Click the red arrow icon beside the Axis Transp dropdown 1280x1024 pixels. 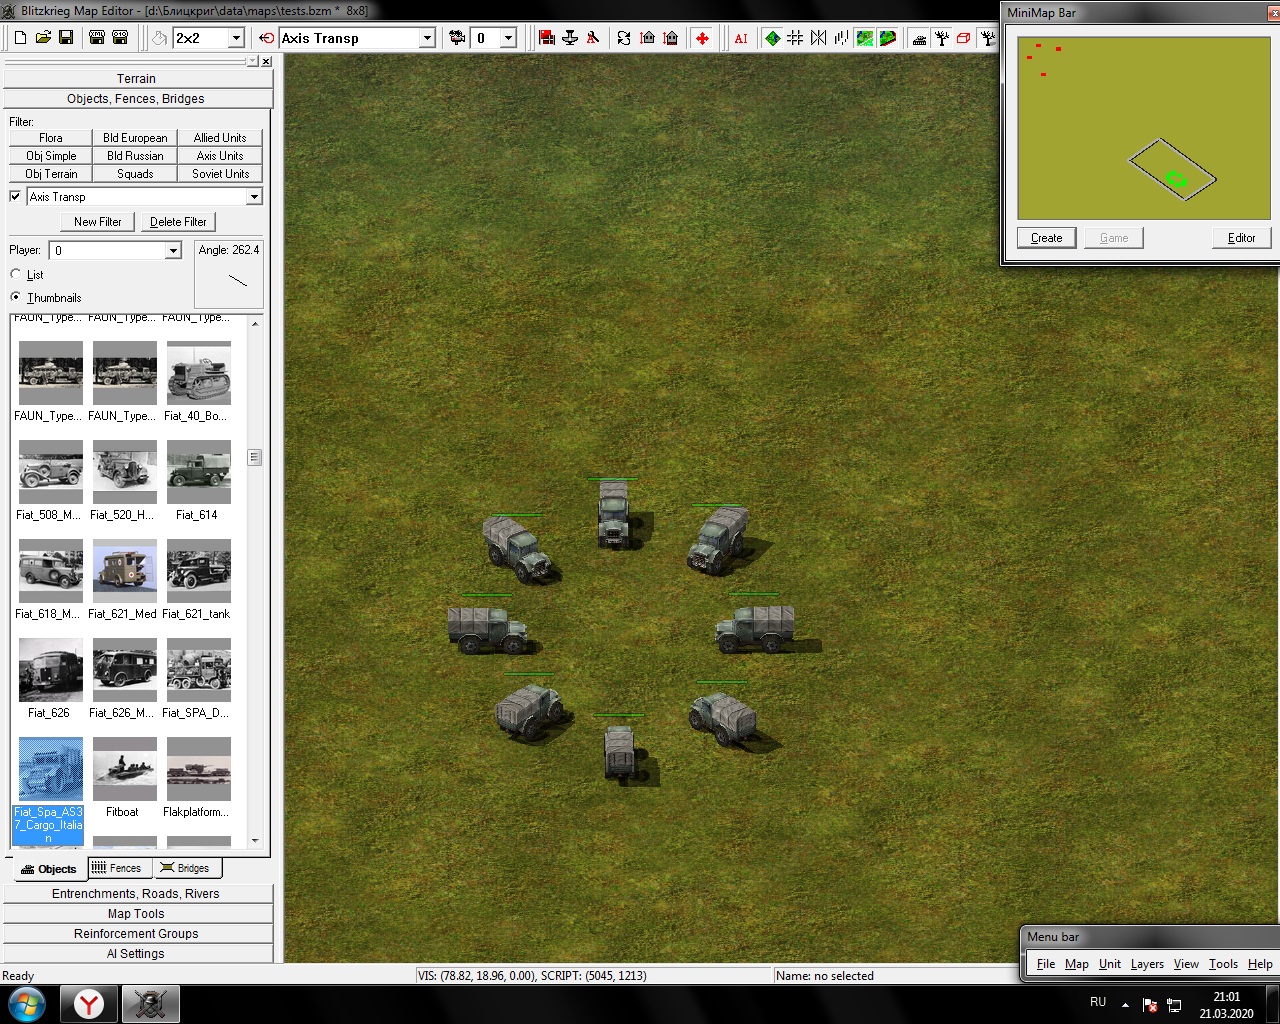pos(266,38)
